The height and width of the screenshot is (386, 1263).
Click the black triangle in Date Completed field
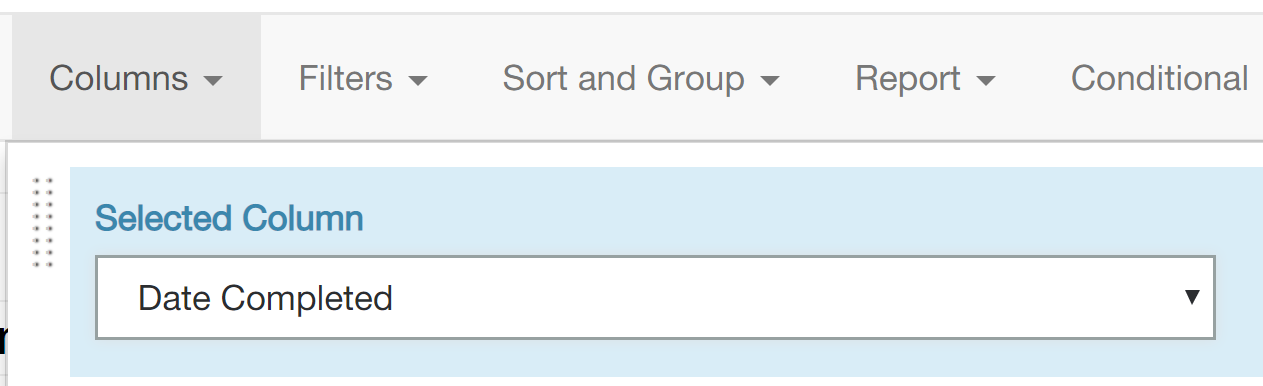(1191, 297)
